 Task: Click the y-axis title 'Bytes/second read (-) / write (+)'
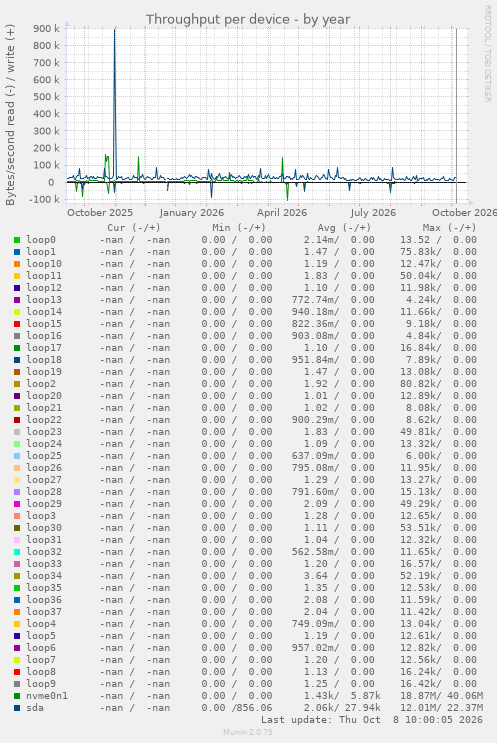[x=10, y=115]
